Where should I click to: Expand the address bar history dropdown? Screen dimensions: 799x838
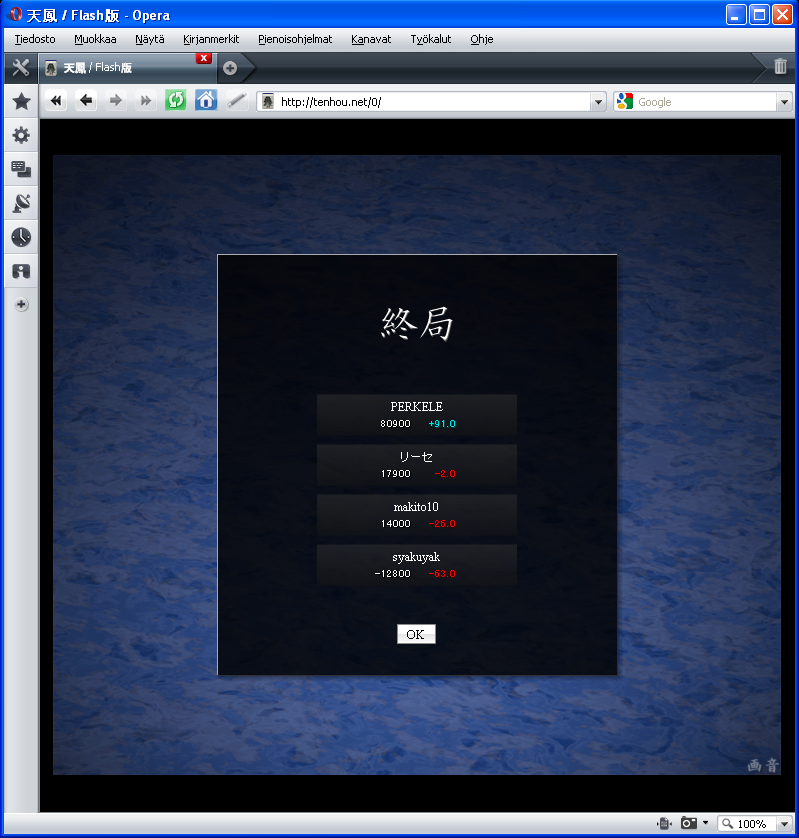click(598, 102)
